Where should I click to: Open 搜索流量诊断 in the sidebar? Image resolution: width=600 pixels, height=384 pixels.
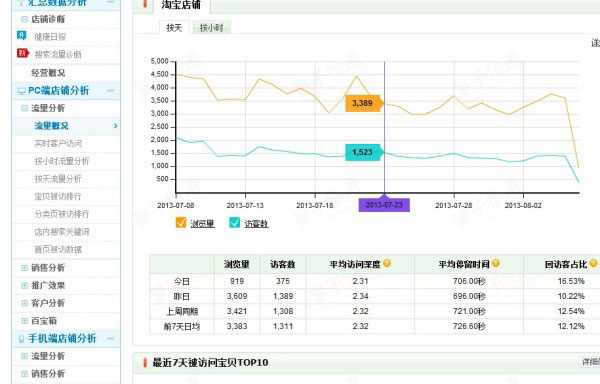point(58,54)
